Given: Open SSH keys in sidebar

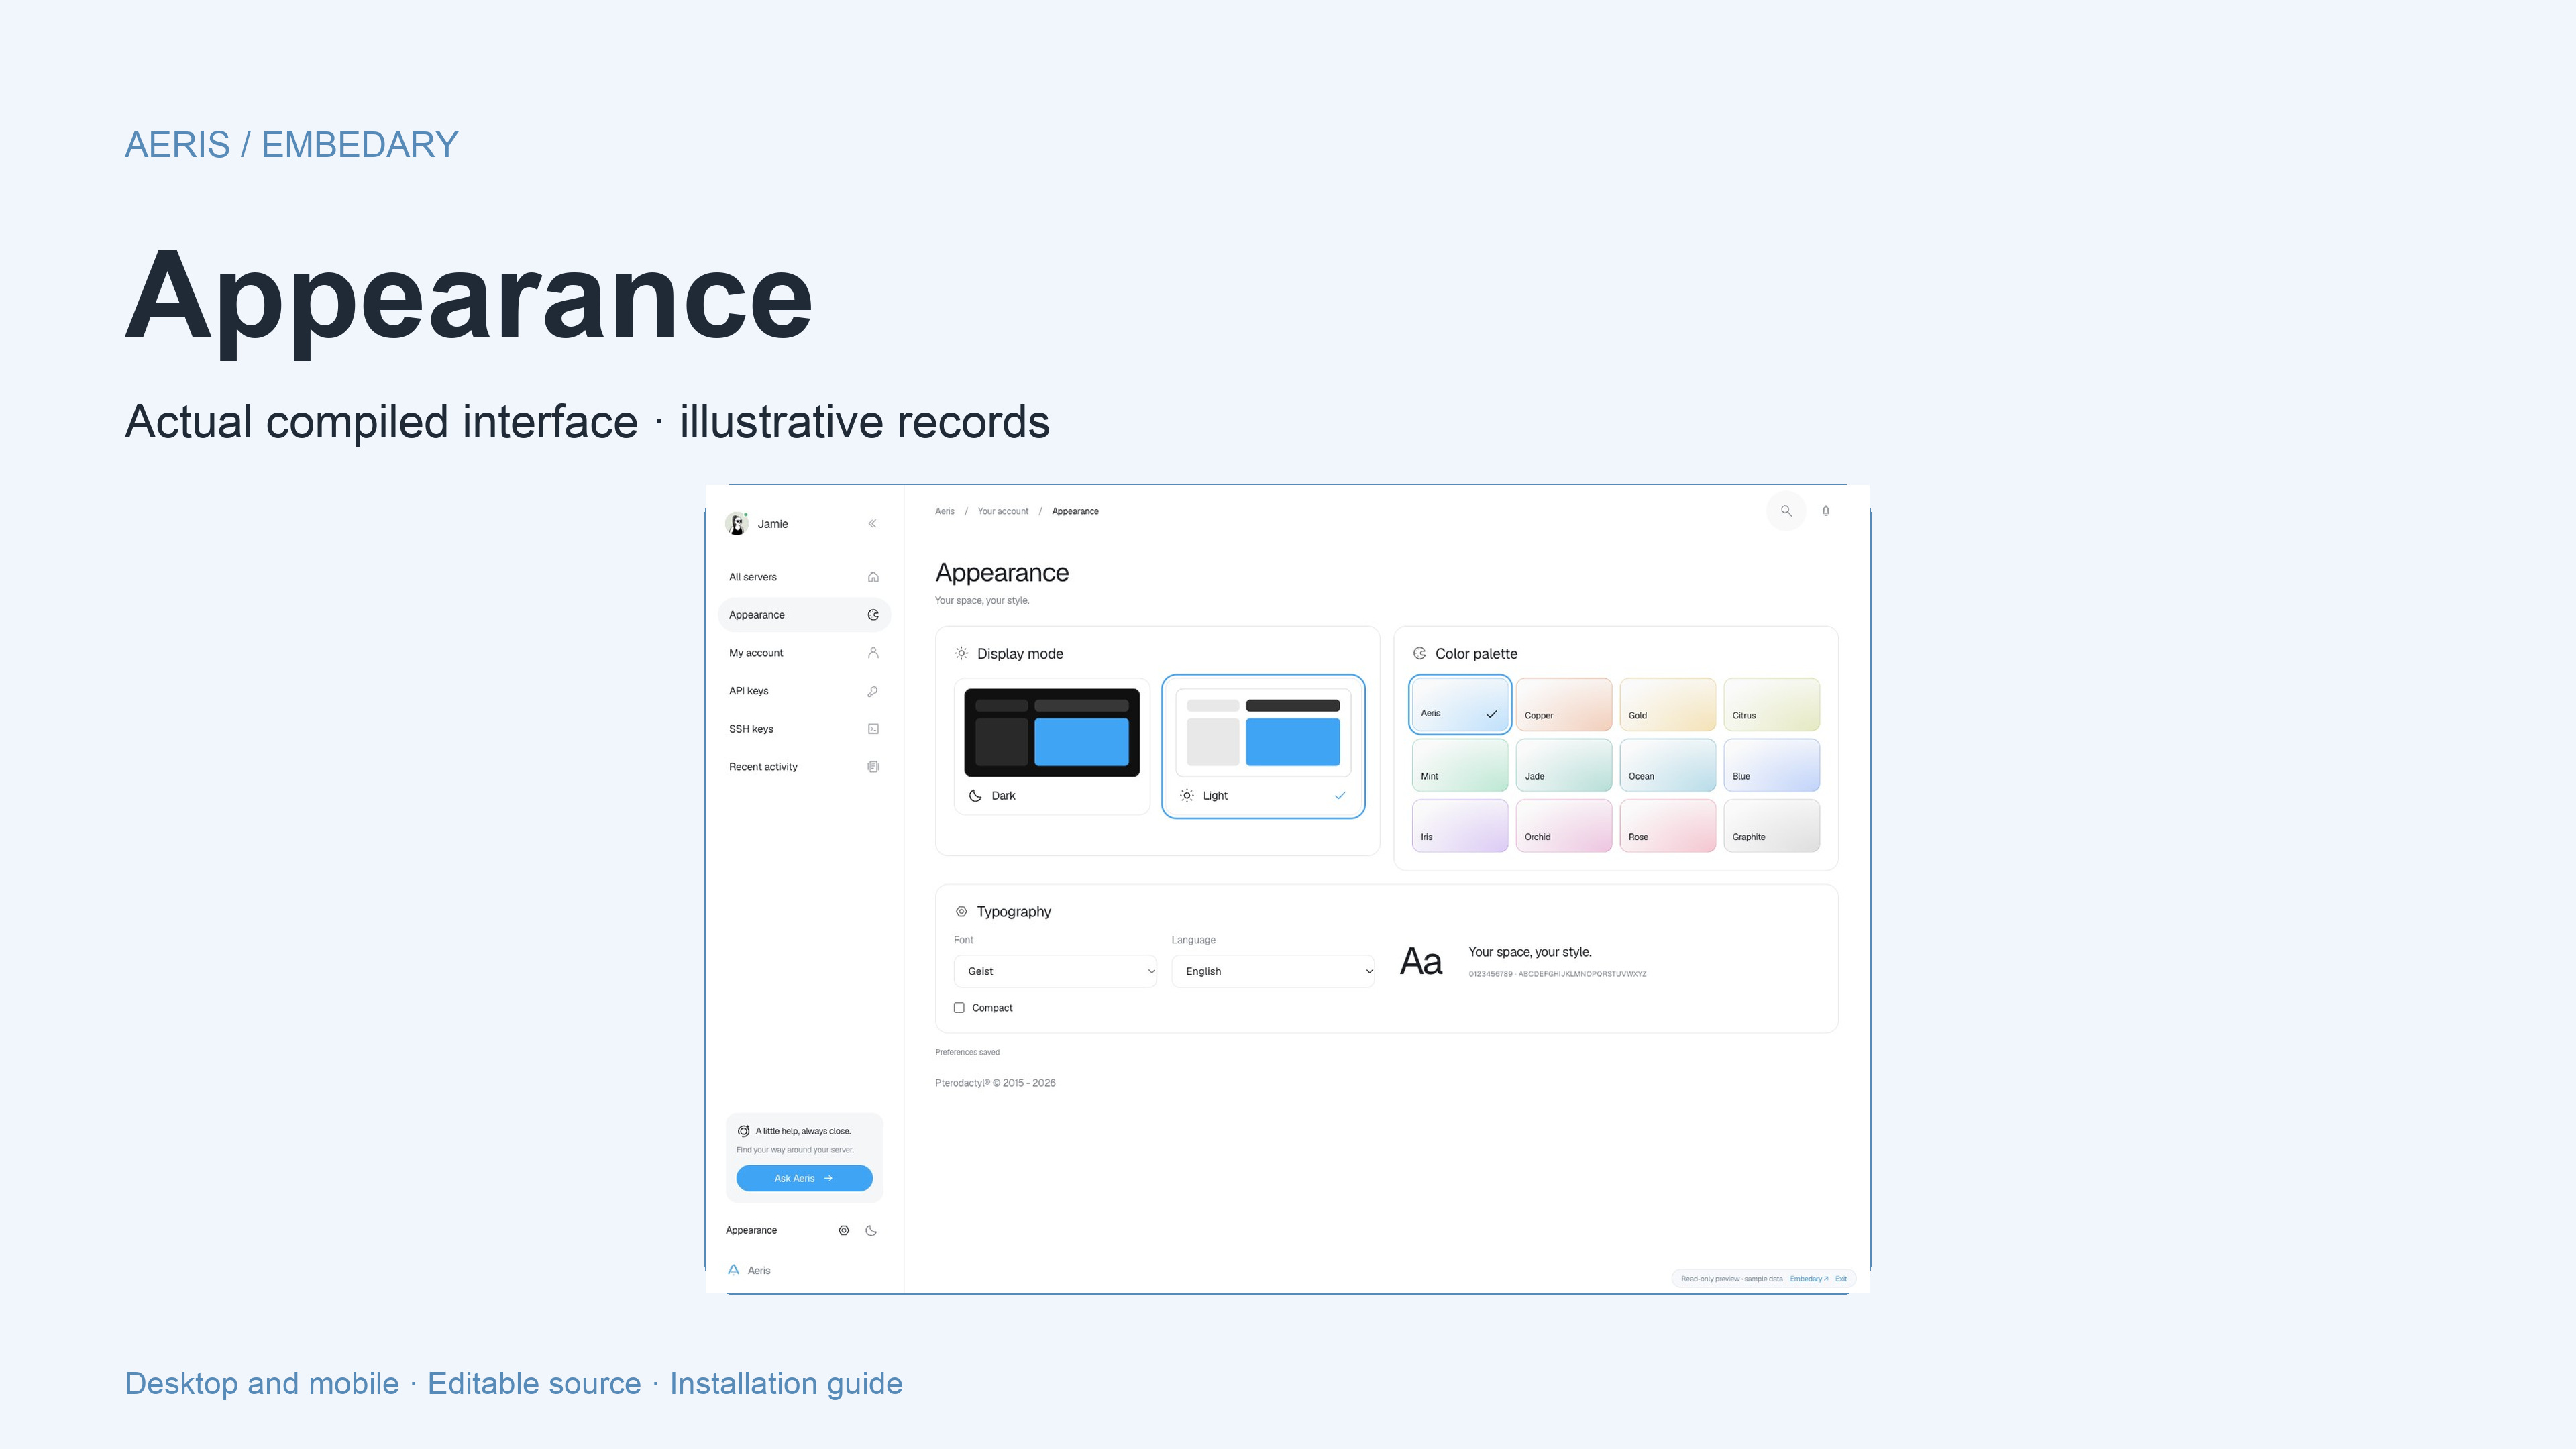Looking at the screenshot, I should pyautogui.click(x=804, y=729).
